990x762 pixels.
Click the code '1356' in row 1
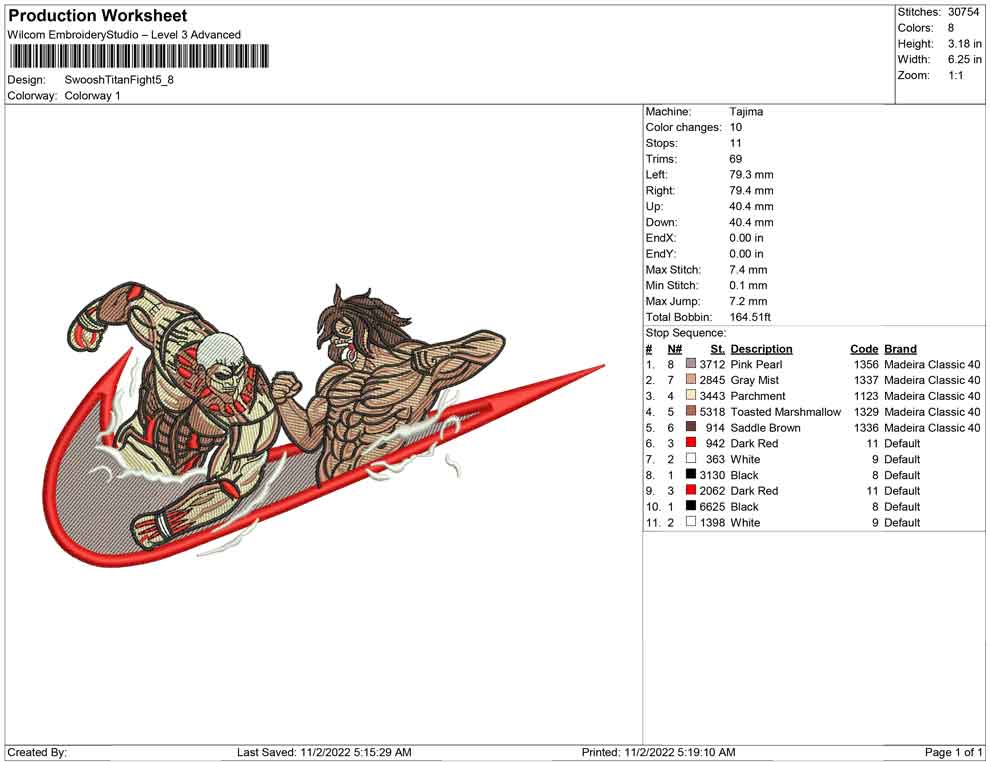[x=866, y=364]
